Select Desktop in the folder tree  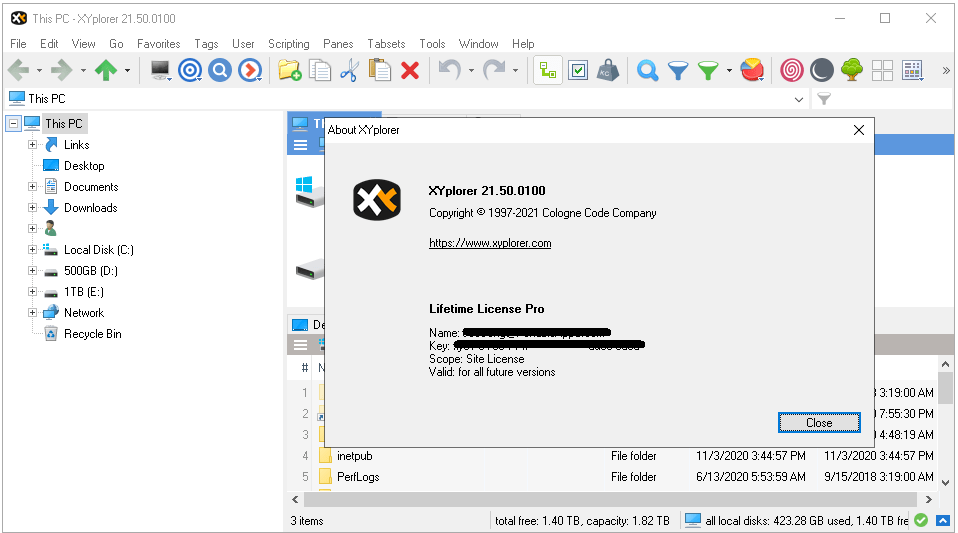click(x=84, y=166)
